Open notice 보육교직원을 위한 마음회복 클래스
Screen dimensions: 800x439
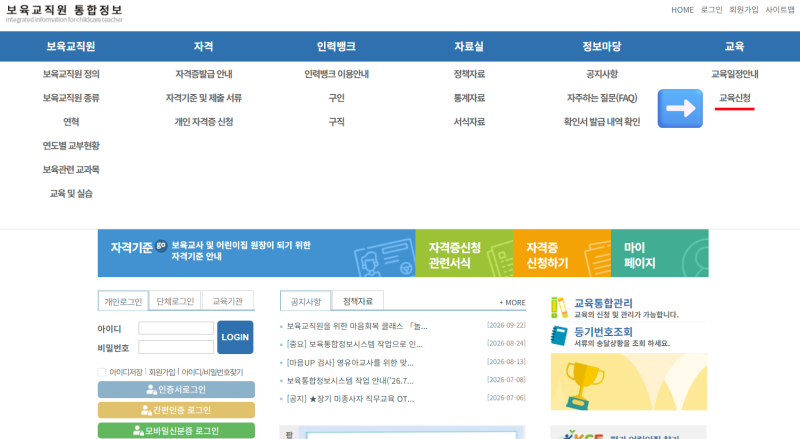point(357,326)
